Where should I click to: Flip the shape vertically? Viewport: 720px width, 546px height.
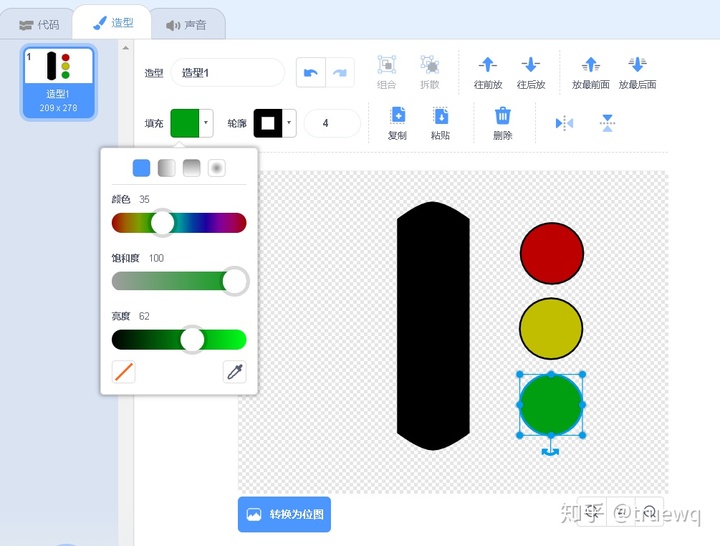pyautogui.click(x=607, y=123)
